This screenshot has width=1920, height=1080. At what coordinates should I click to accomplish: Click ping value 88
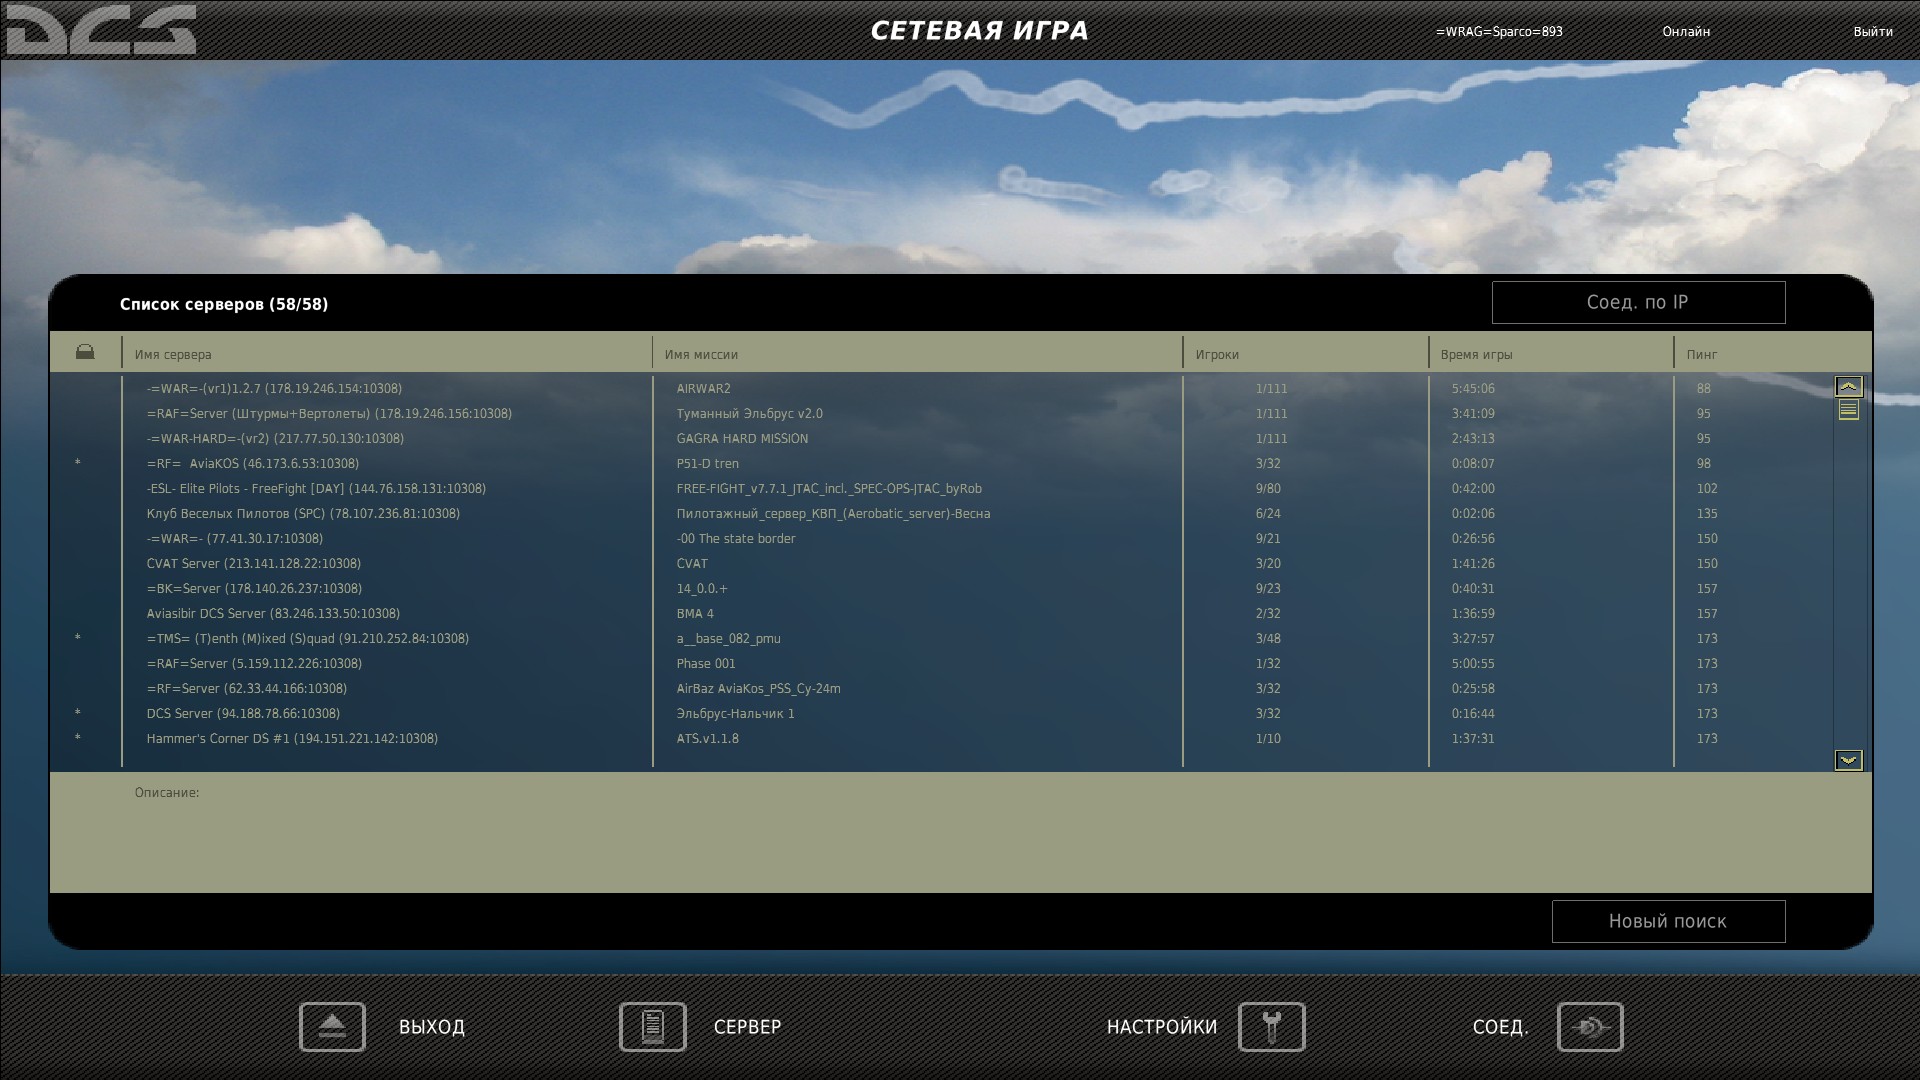(1703, 388)
